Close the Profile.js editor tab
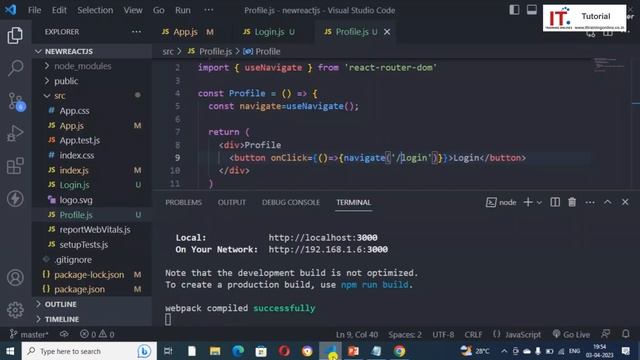The width and height of the screenshot is (640, 360). coord(387,31)
